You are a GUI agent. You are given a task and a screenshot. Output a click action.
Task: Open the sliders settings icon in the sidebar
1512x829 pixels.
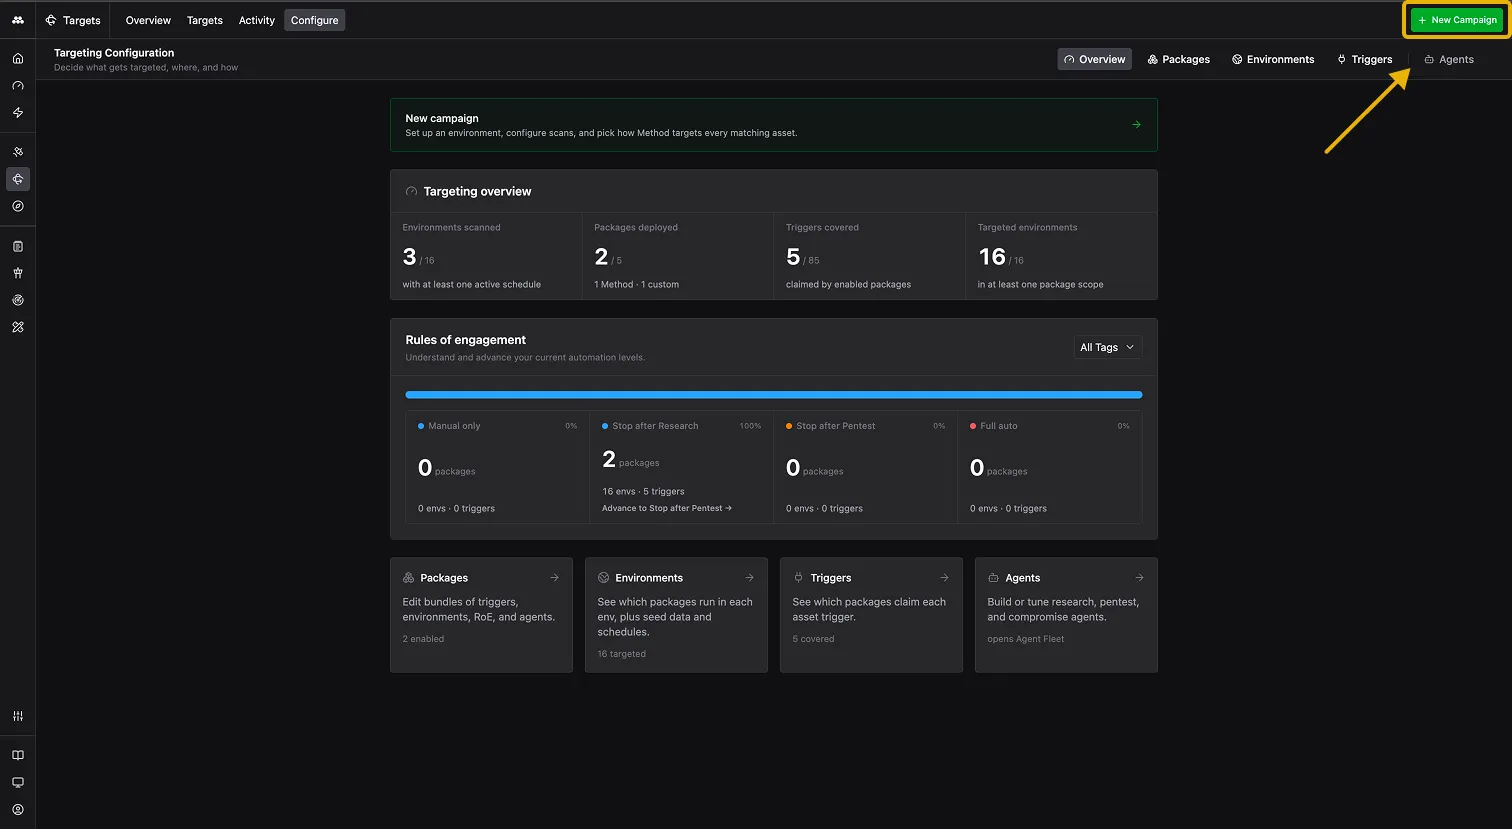(x=18, y=716)
